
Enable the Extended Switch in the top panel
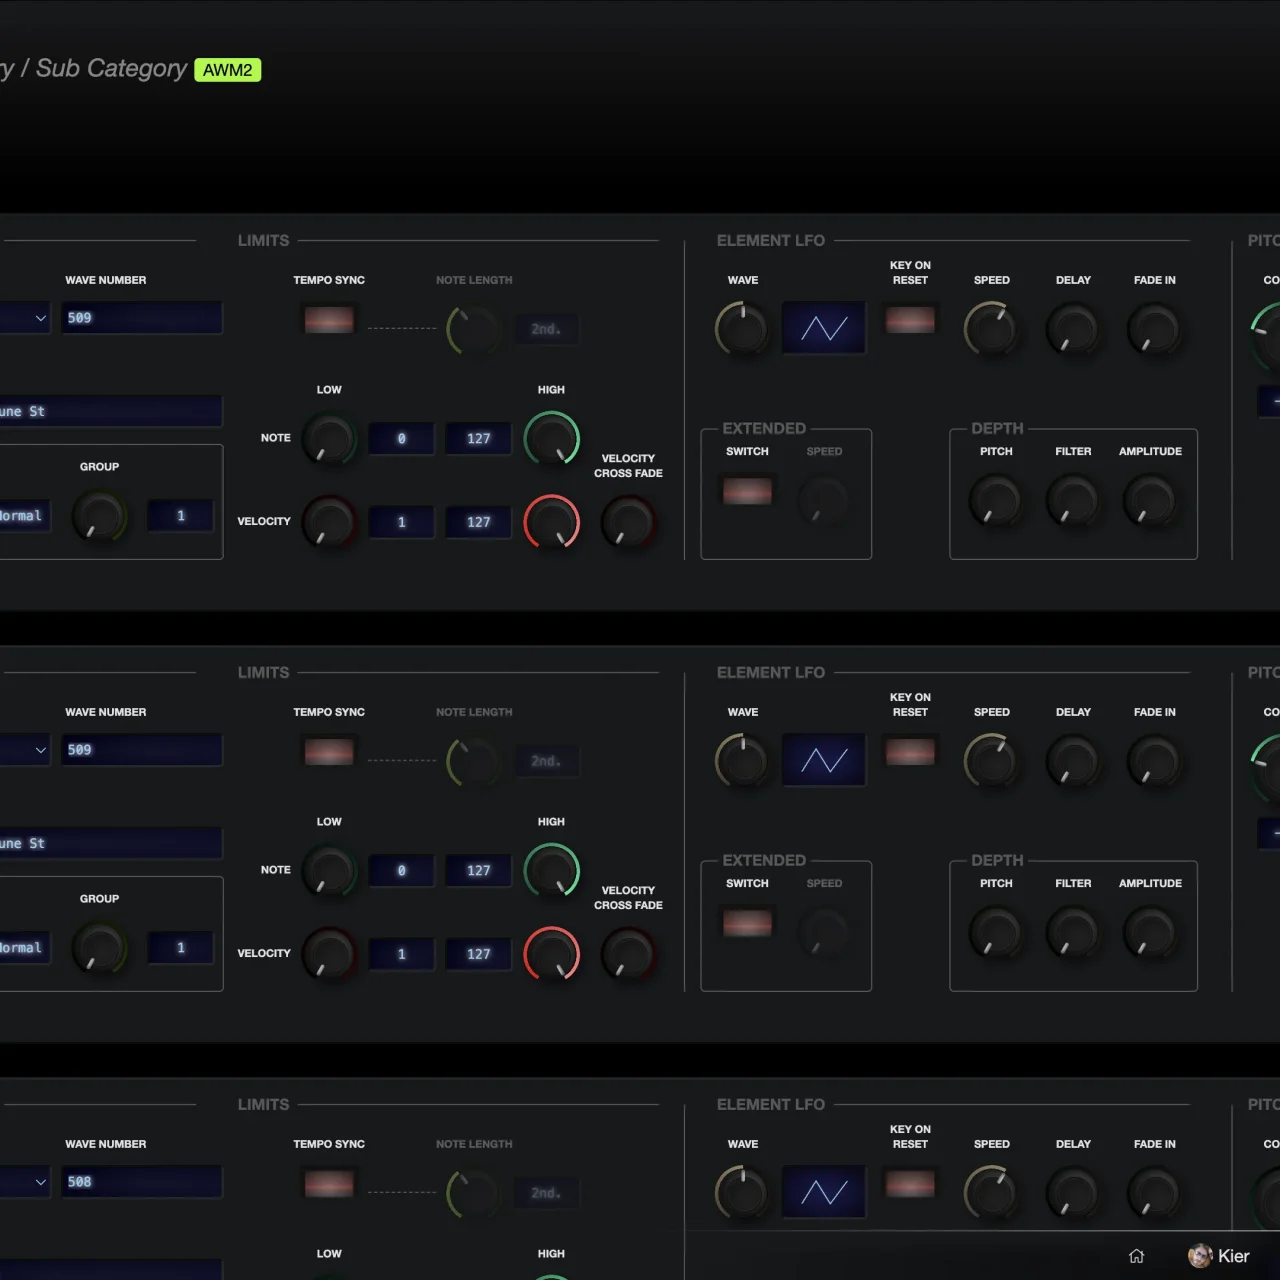747,491
